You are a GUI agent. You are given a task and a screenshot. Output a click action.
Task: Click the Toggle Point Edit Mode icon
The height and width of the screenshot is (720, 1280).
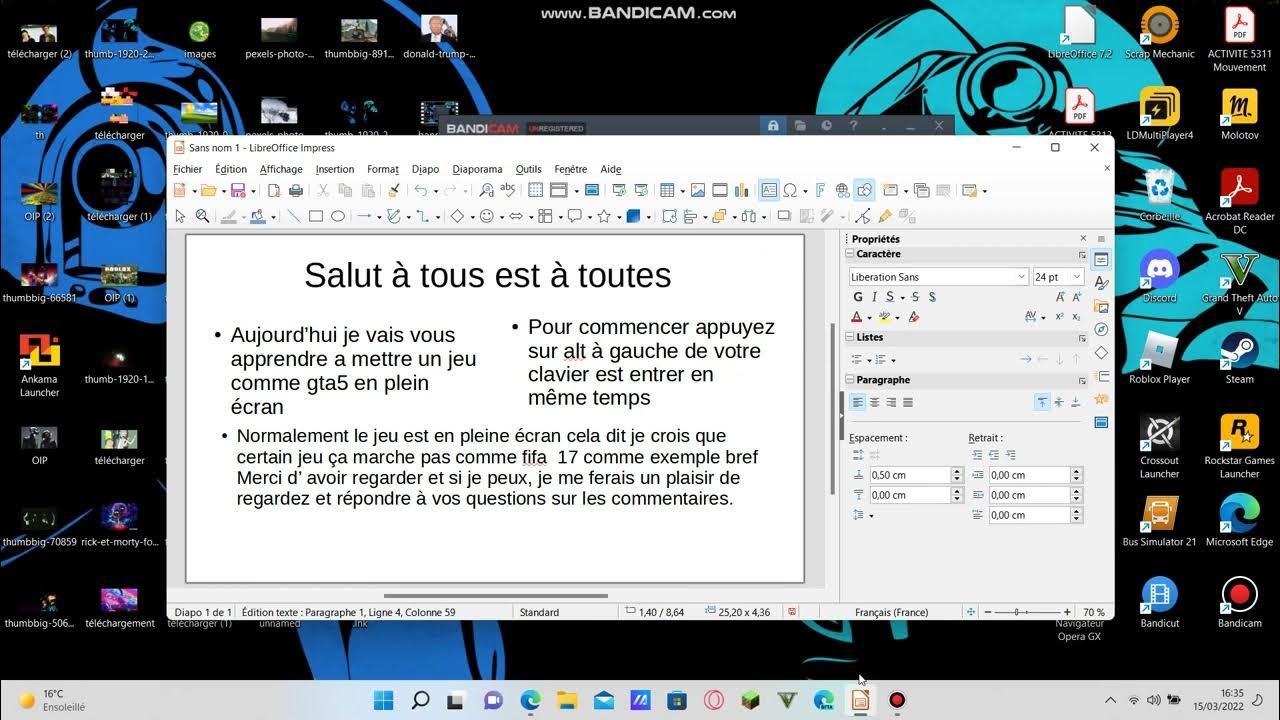[863, 216]
